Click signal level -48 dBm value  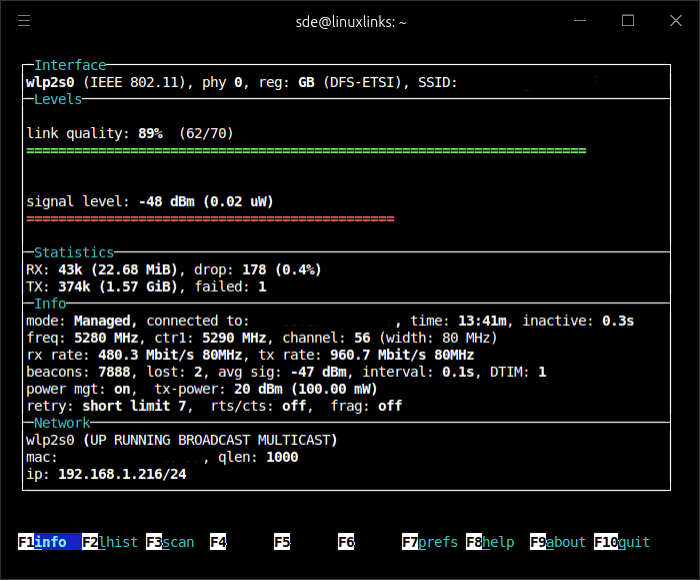167,201
